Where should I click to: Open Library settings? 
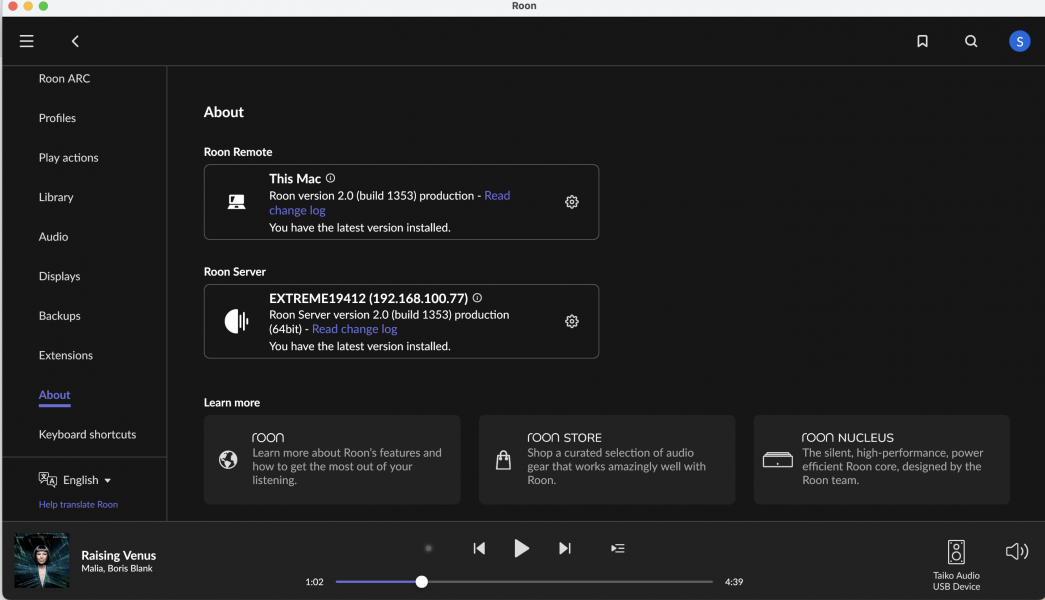[56, 197]
